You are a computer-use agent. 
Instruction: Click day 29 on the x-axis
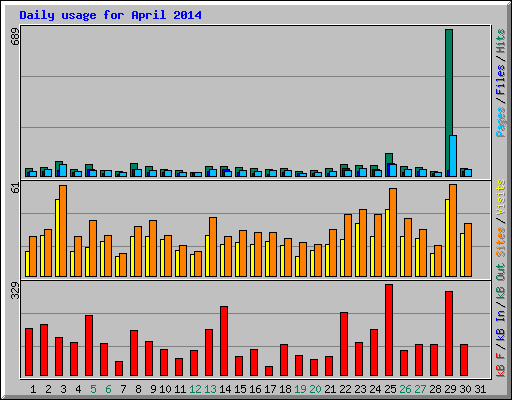pyautogui.click(x=450, y=389)
